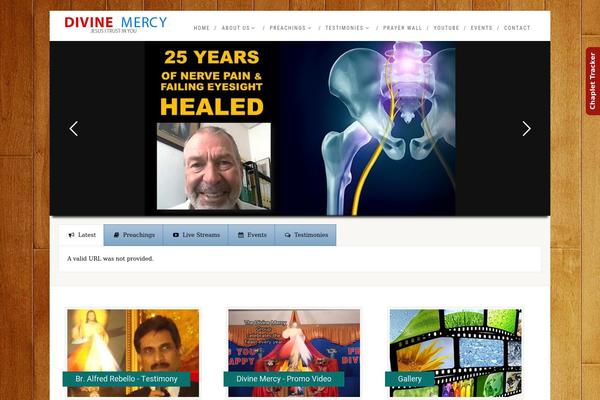Click the 'A valid URL was not provided.' text
Screen dimensions: 600x400
pos(110,259)
